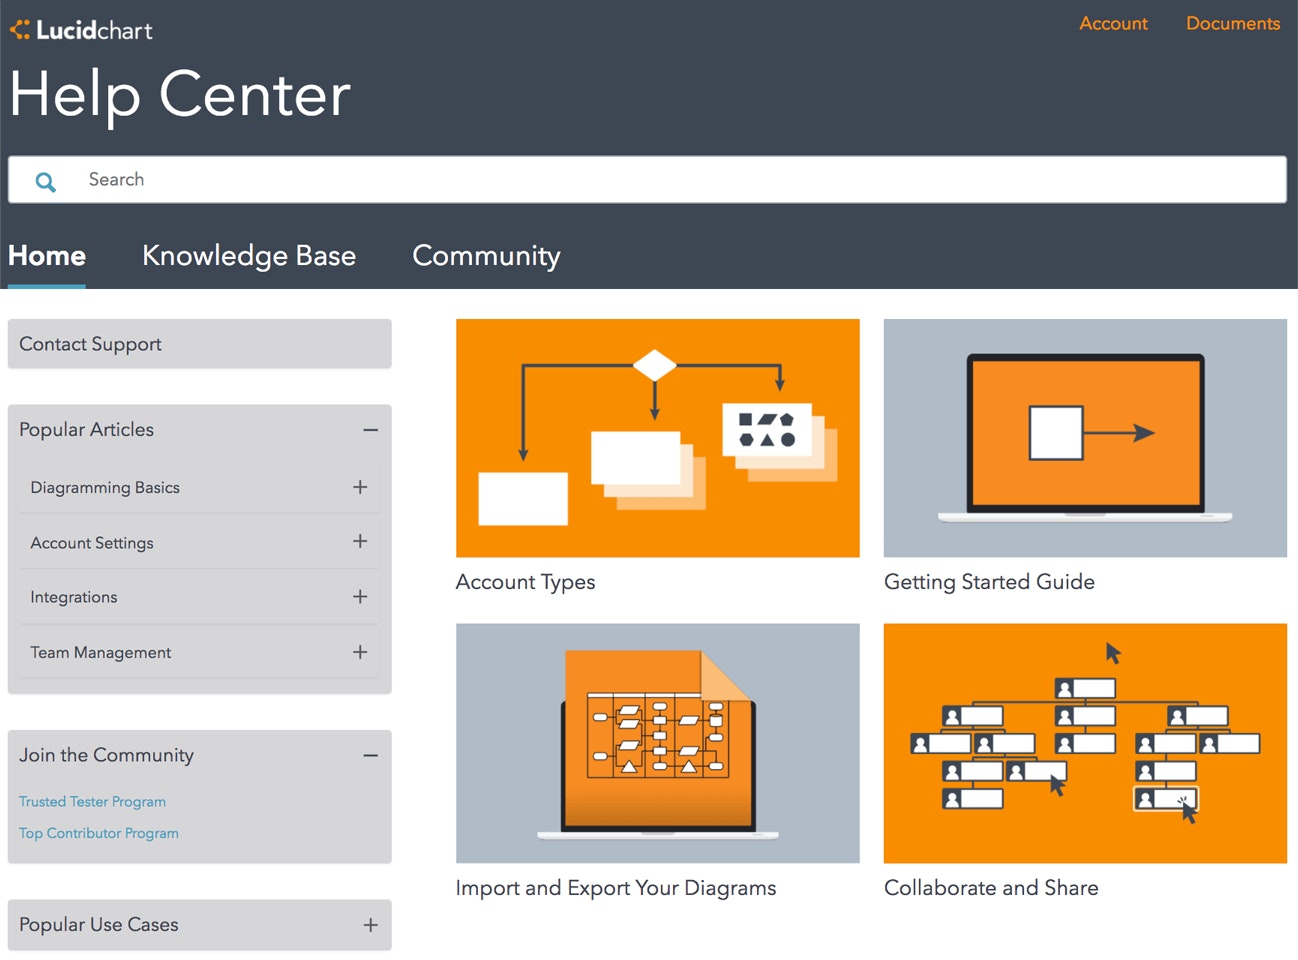Viewport: 1298px width, 960px height.
Task: Open the Top Contributor Program link
Action: tap(99, 833)
